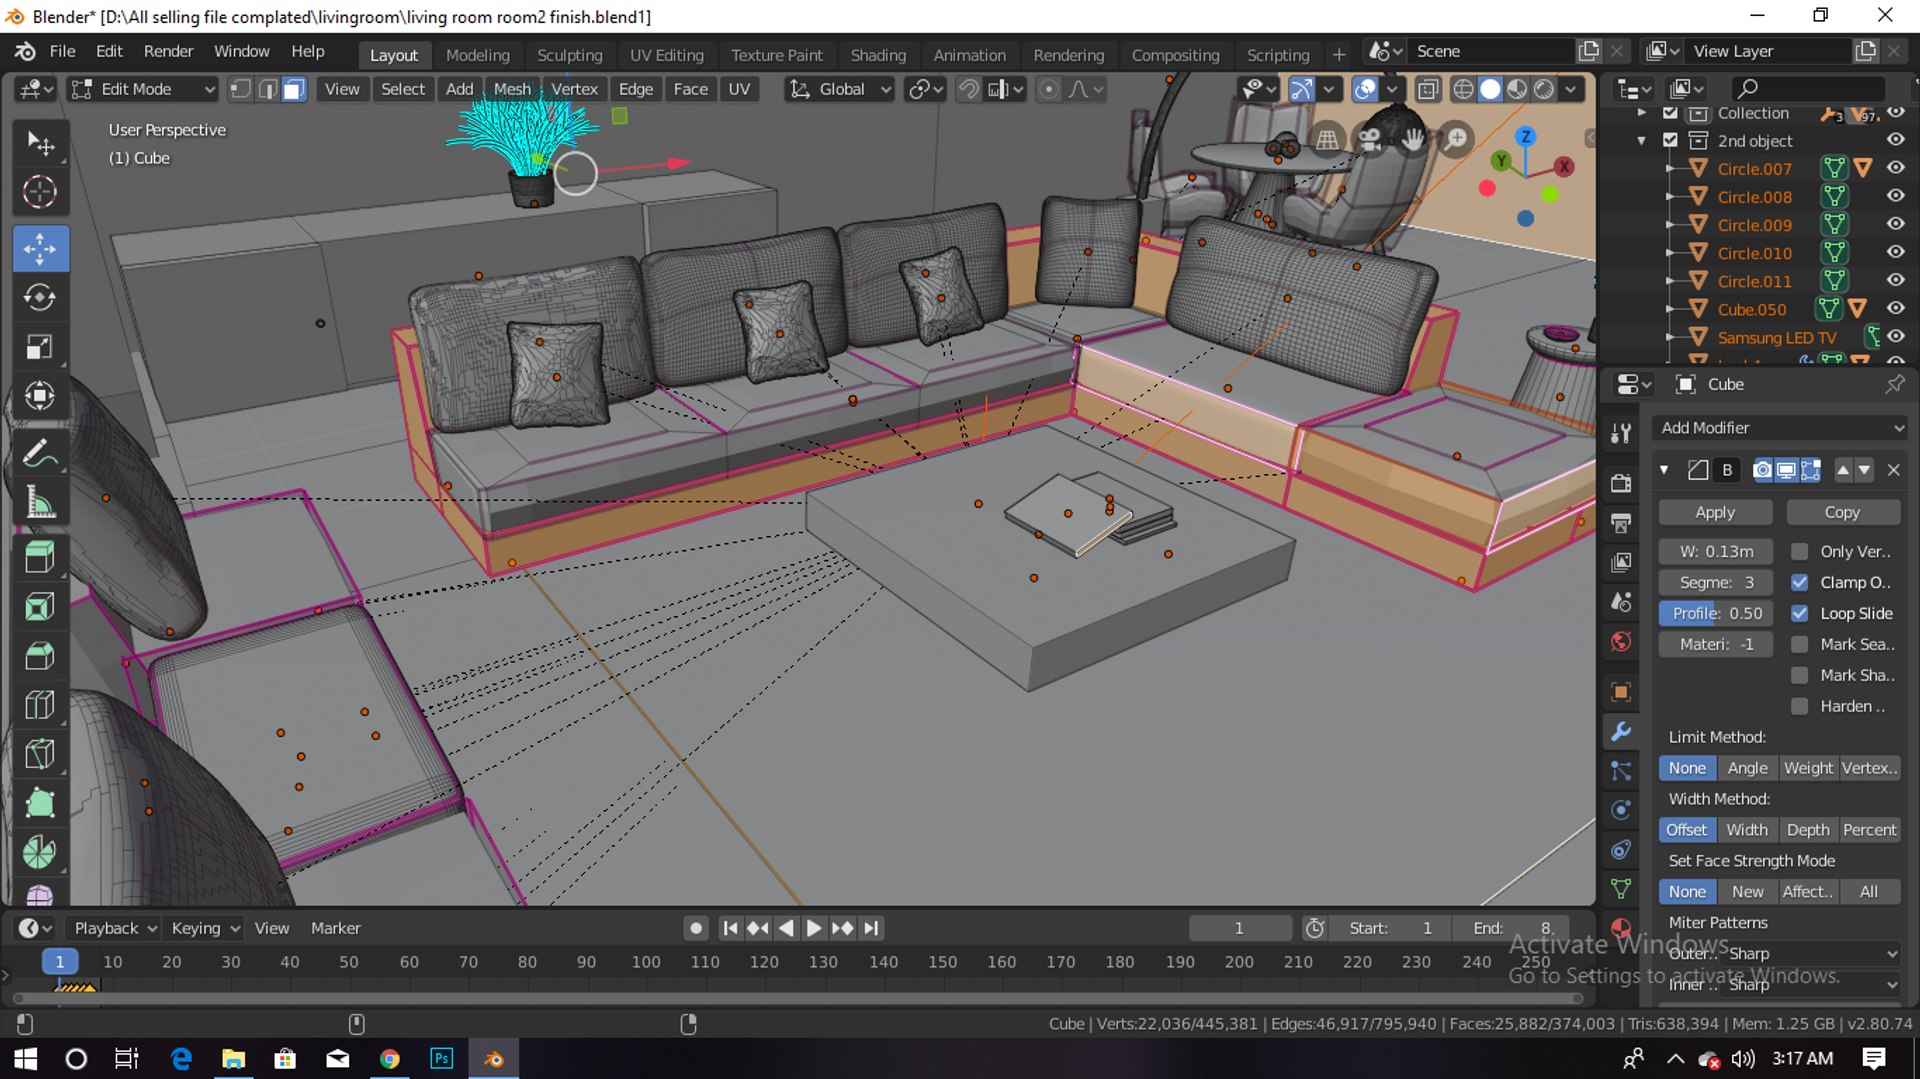Open the Global orientation dropdown

tap(840, 89)
